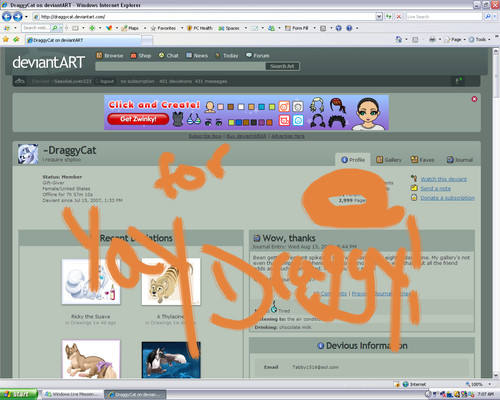Switch to the Faves tab
Screen dimensions: 500x400
pyautogui.click(x=422, y=160)
